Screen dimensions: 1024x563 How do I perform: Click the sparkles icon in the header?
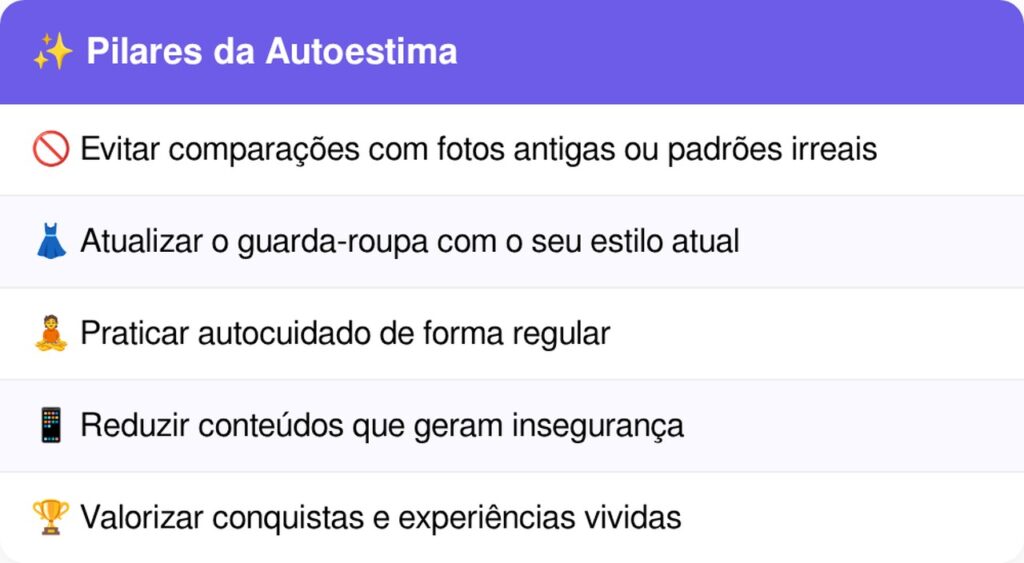pos(52,52)
